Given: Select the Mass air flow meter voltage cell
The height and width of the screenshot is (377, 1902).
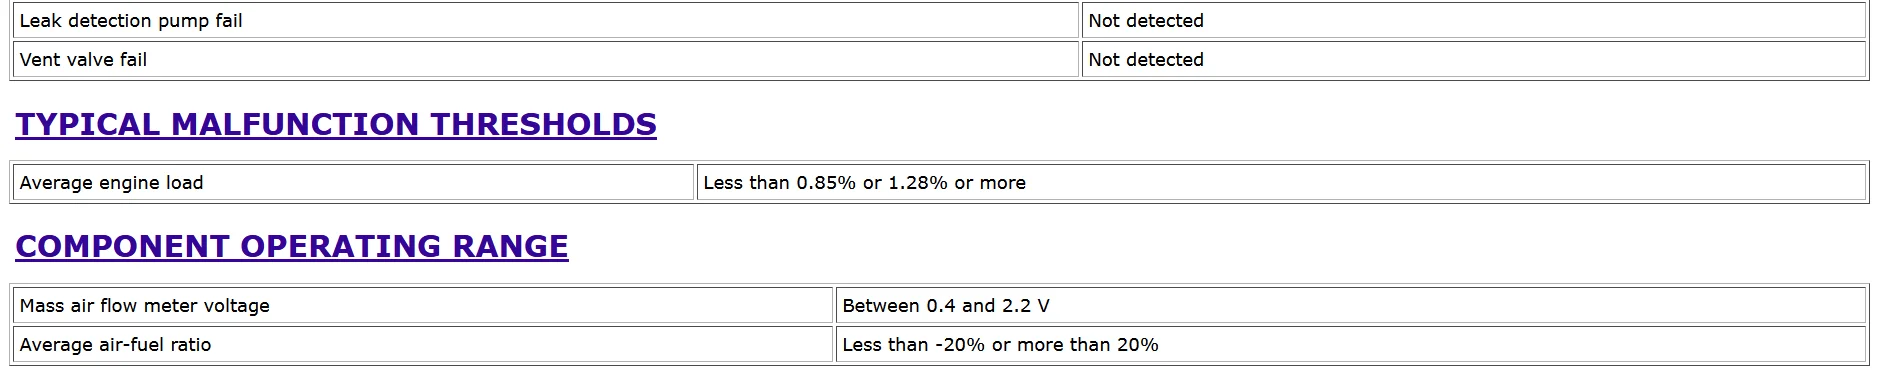Looking at the screenshot, I should click(x=424, y=306).
